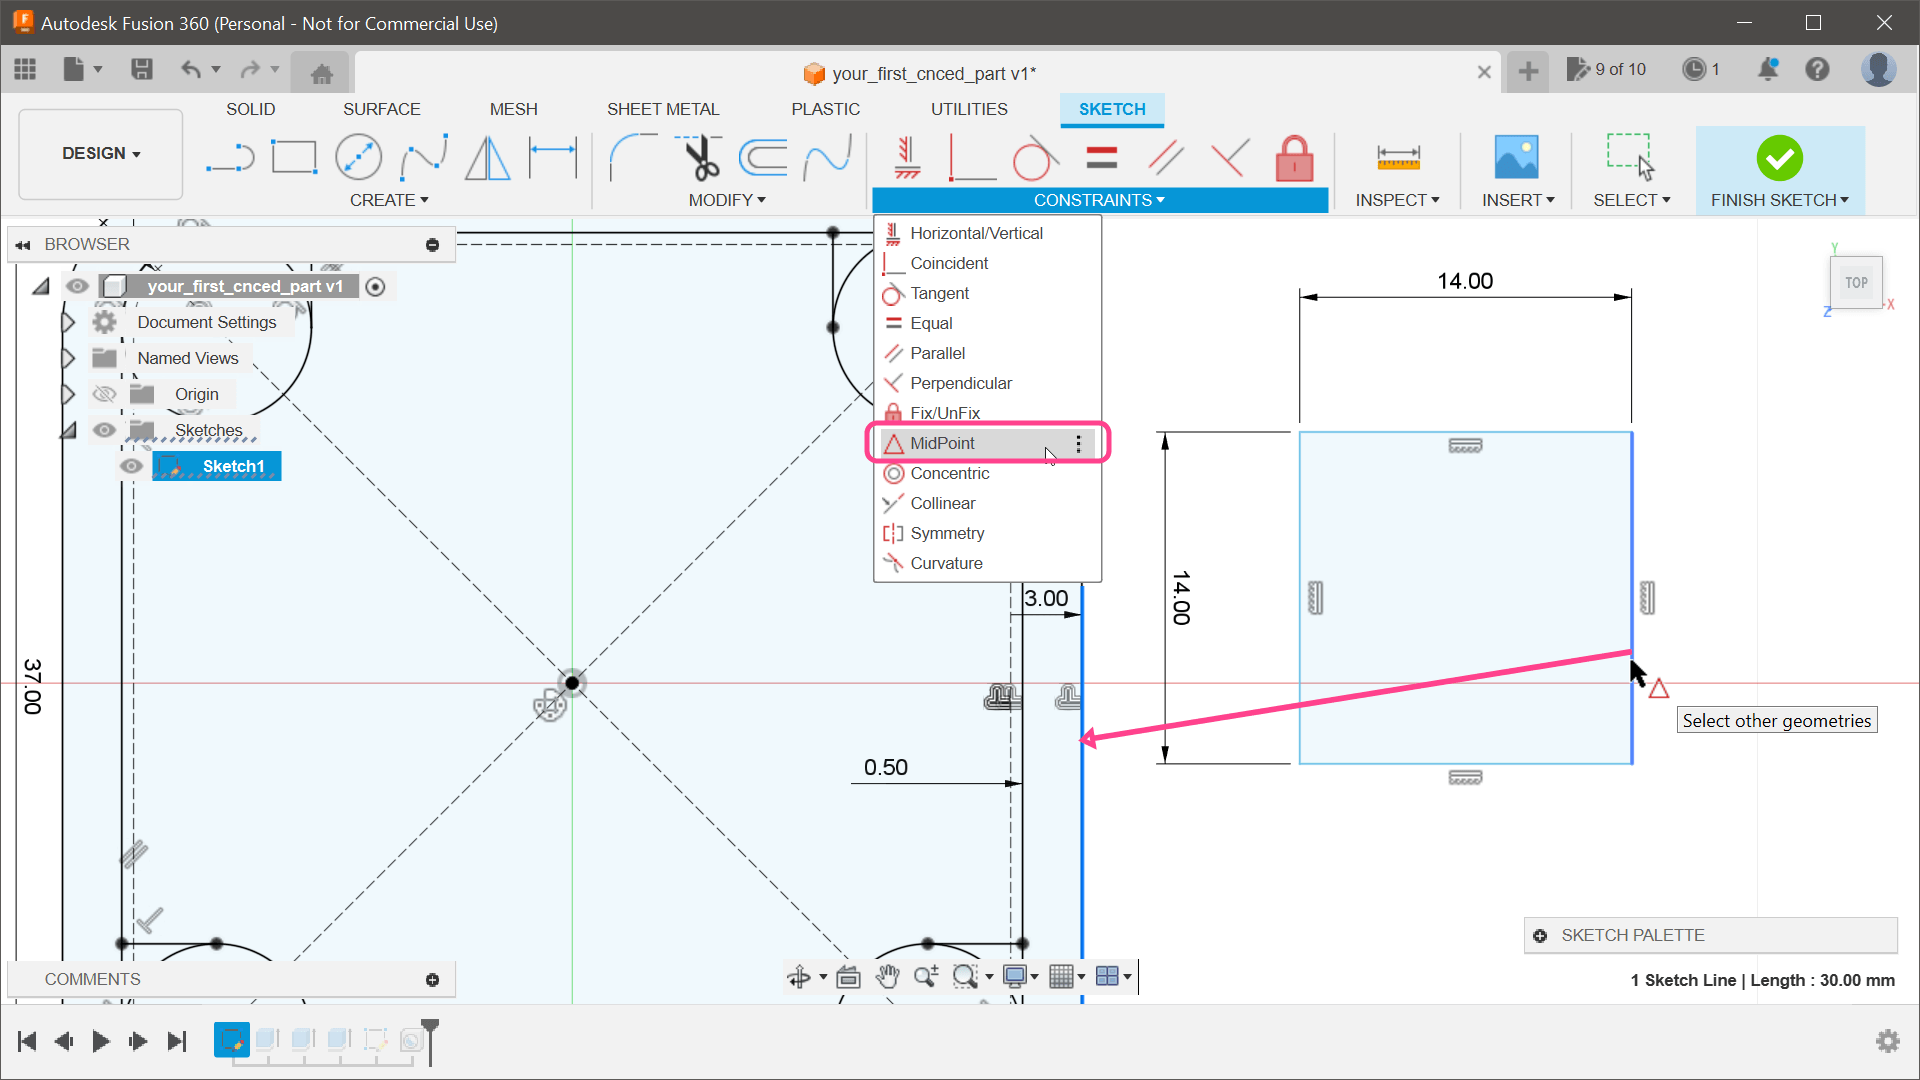Screen dimensions: 1920x1080
Task: Switch to the SOLID tab
Action: (x=250, y=109)
